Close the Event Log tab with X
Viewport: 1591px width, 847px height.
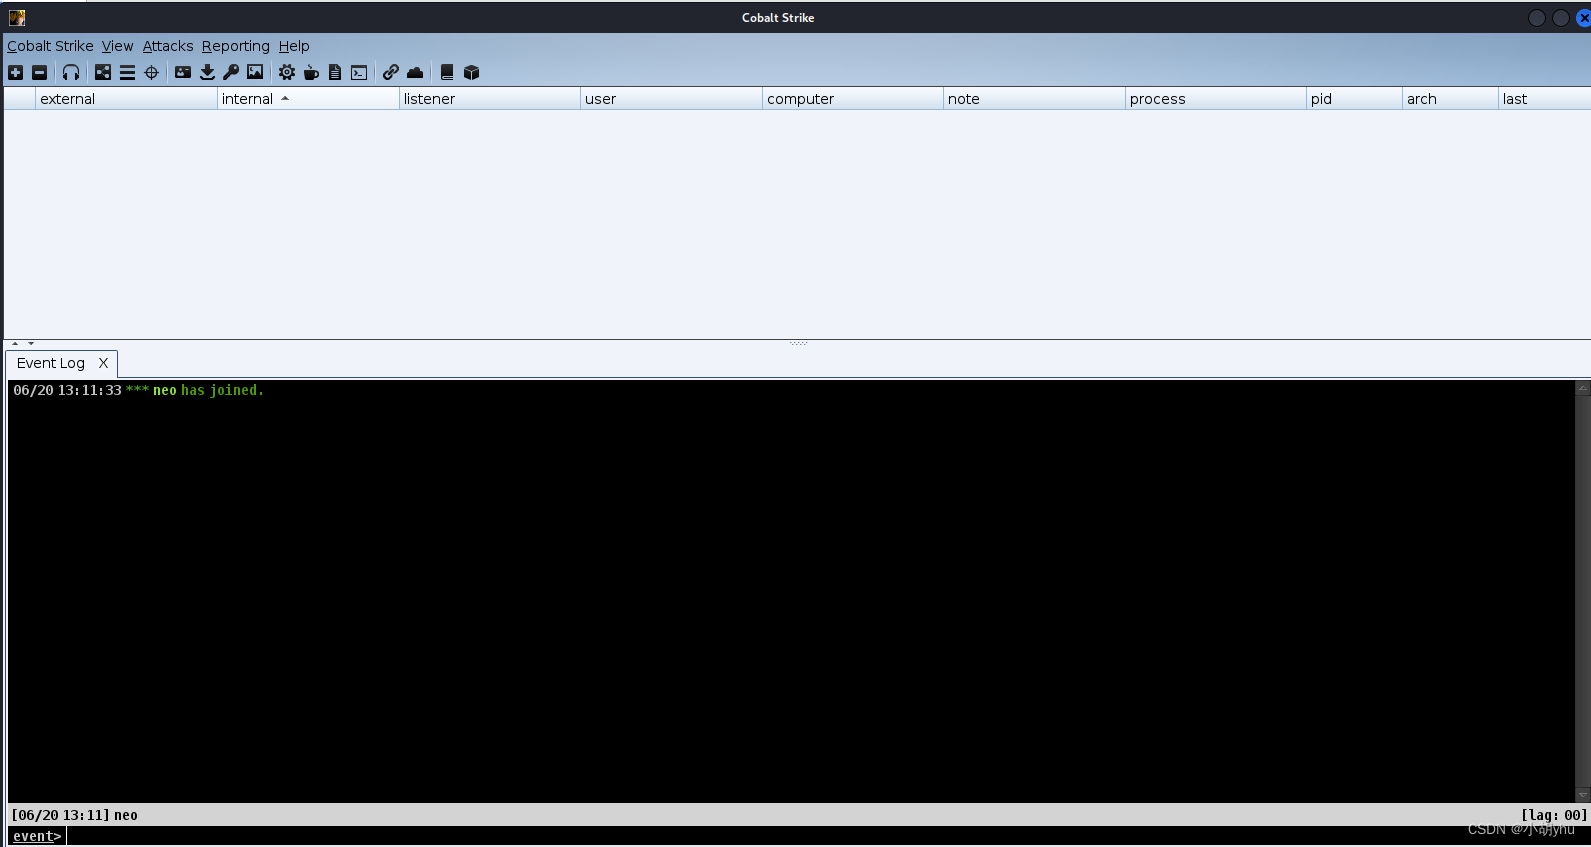tap(103, 363)
